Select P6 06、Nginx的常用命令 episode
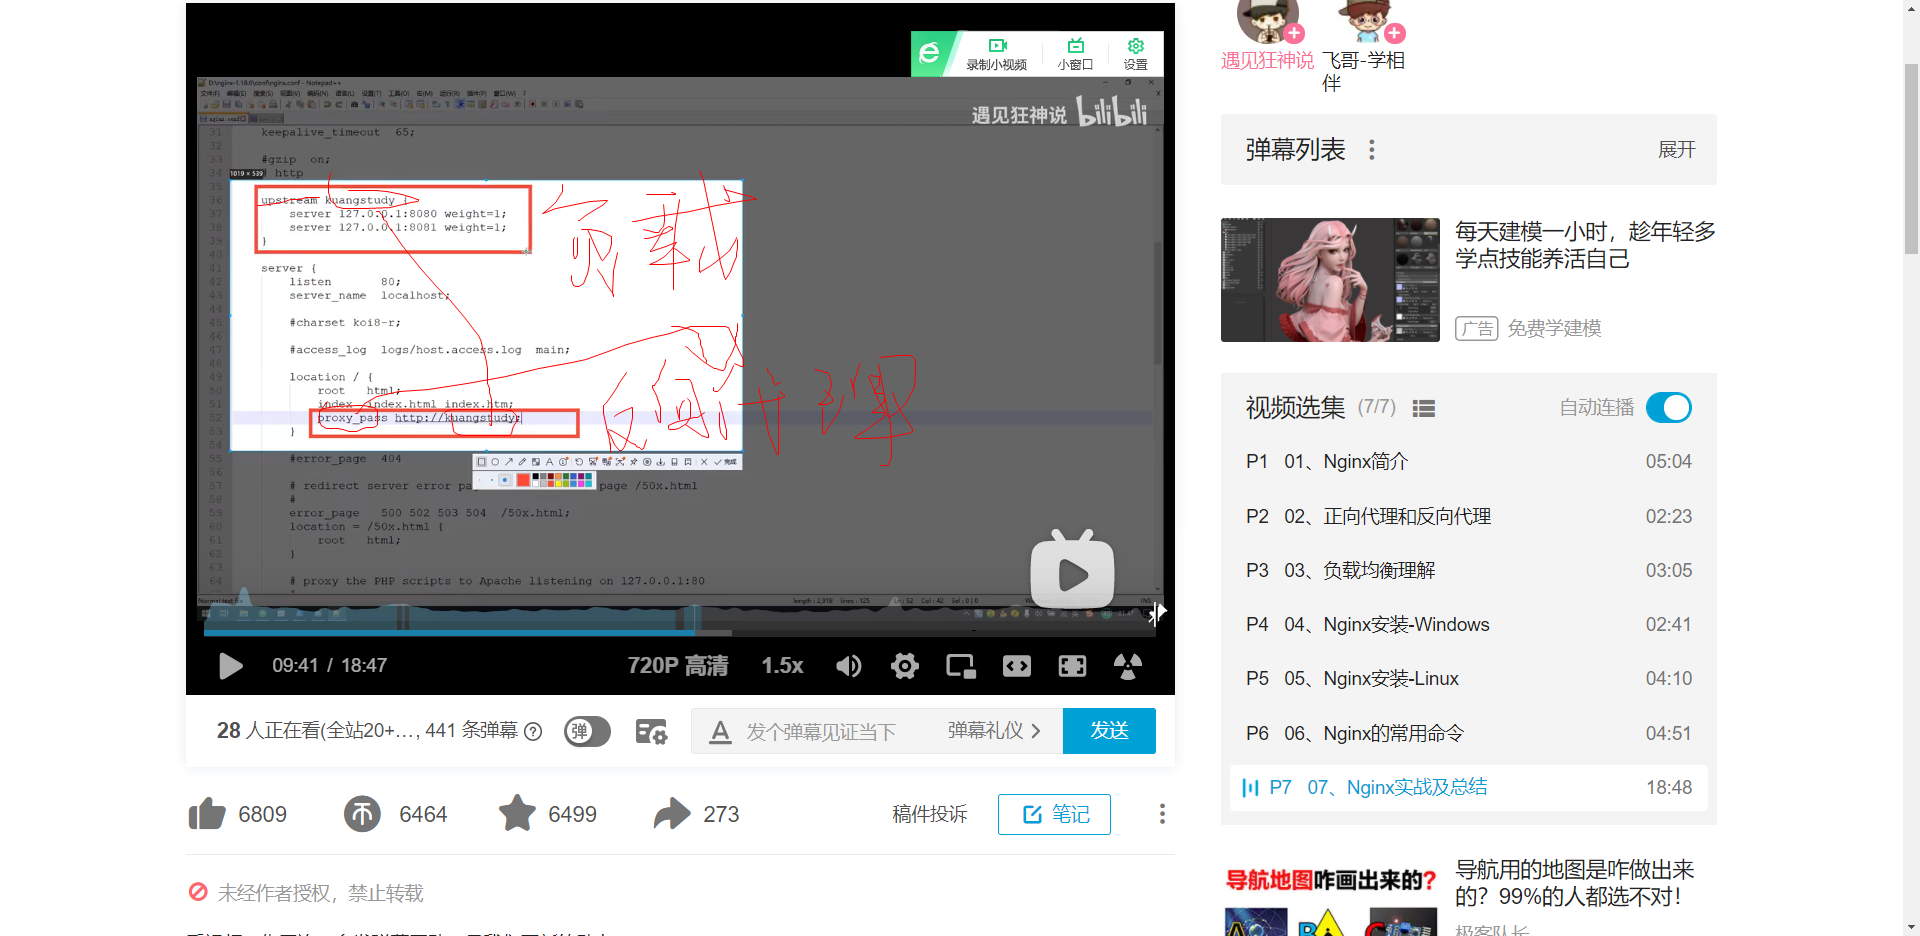This screenshot has height=936, width=1920. (x=1468, y=733)
